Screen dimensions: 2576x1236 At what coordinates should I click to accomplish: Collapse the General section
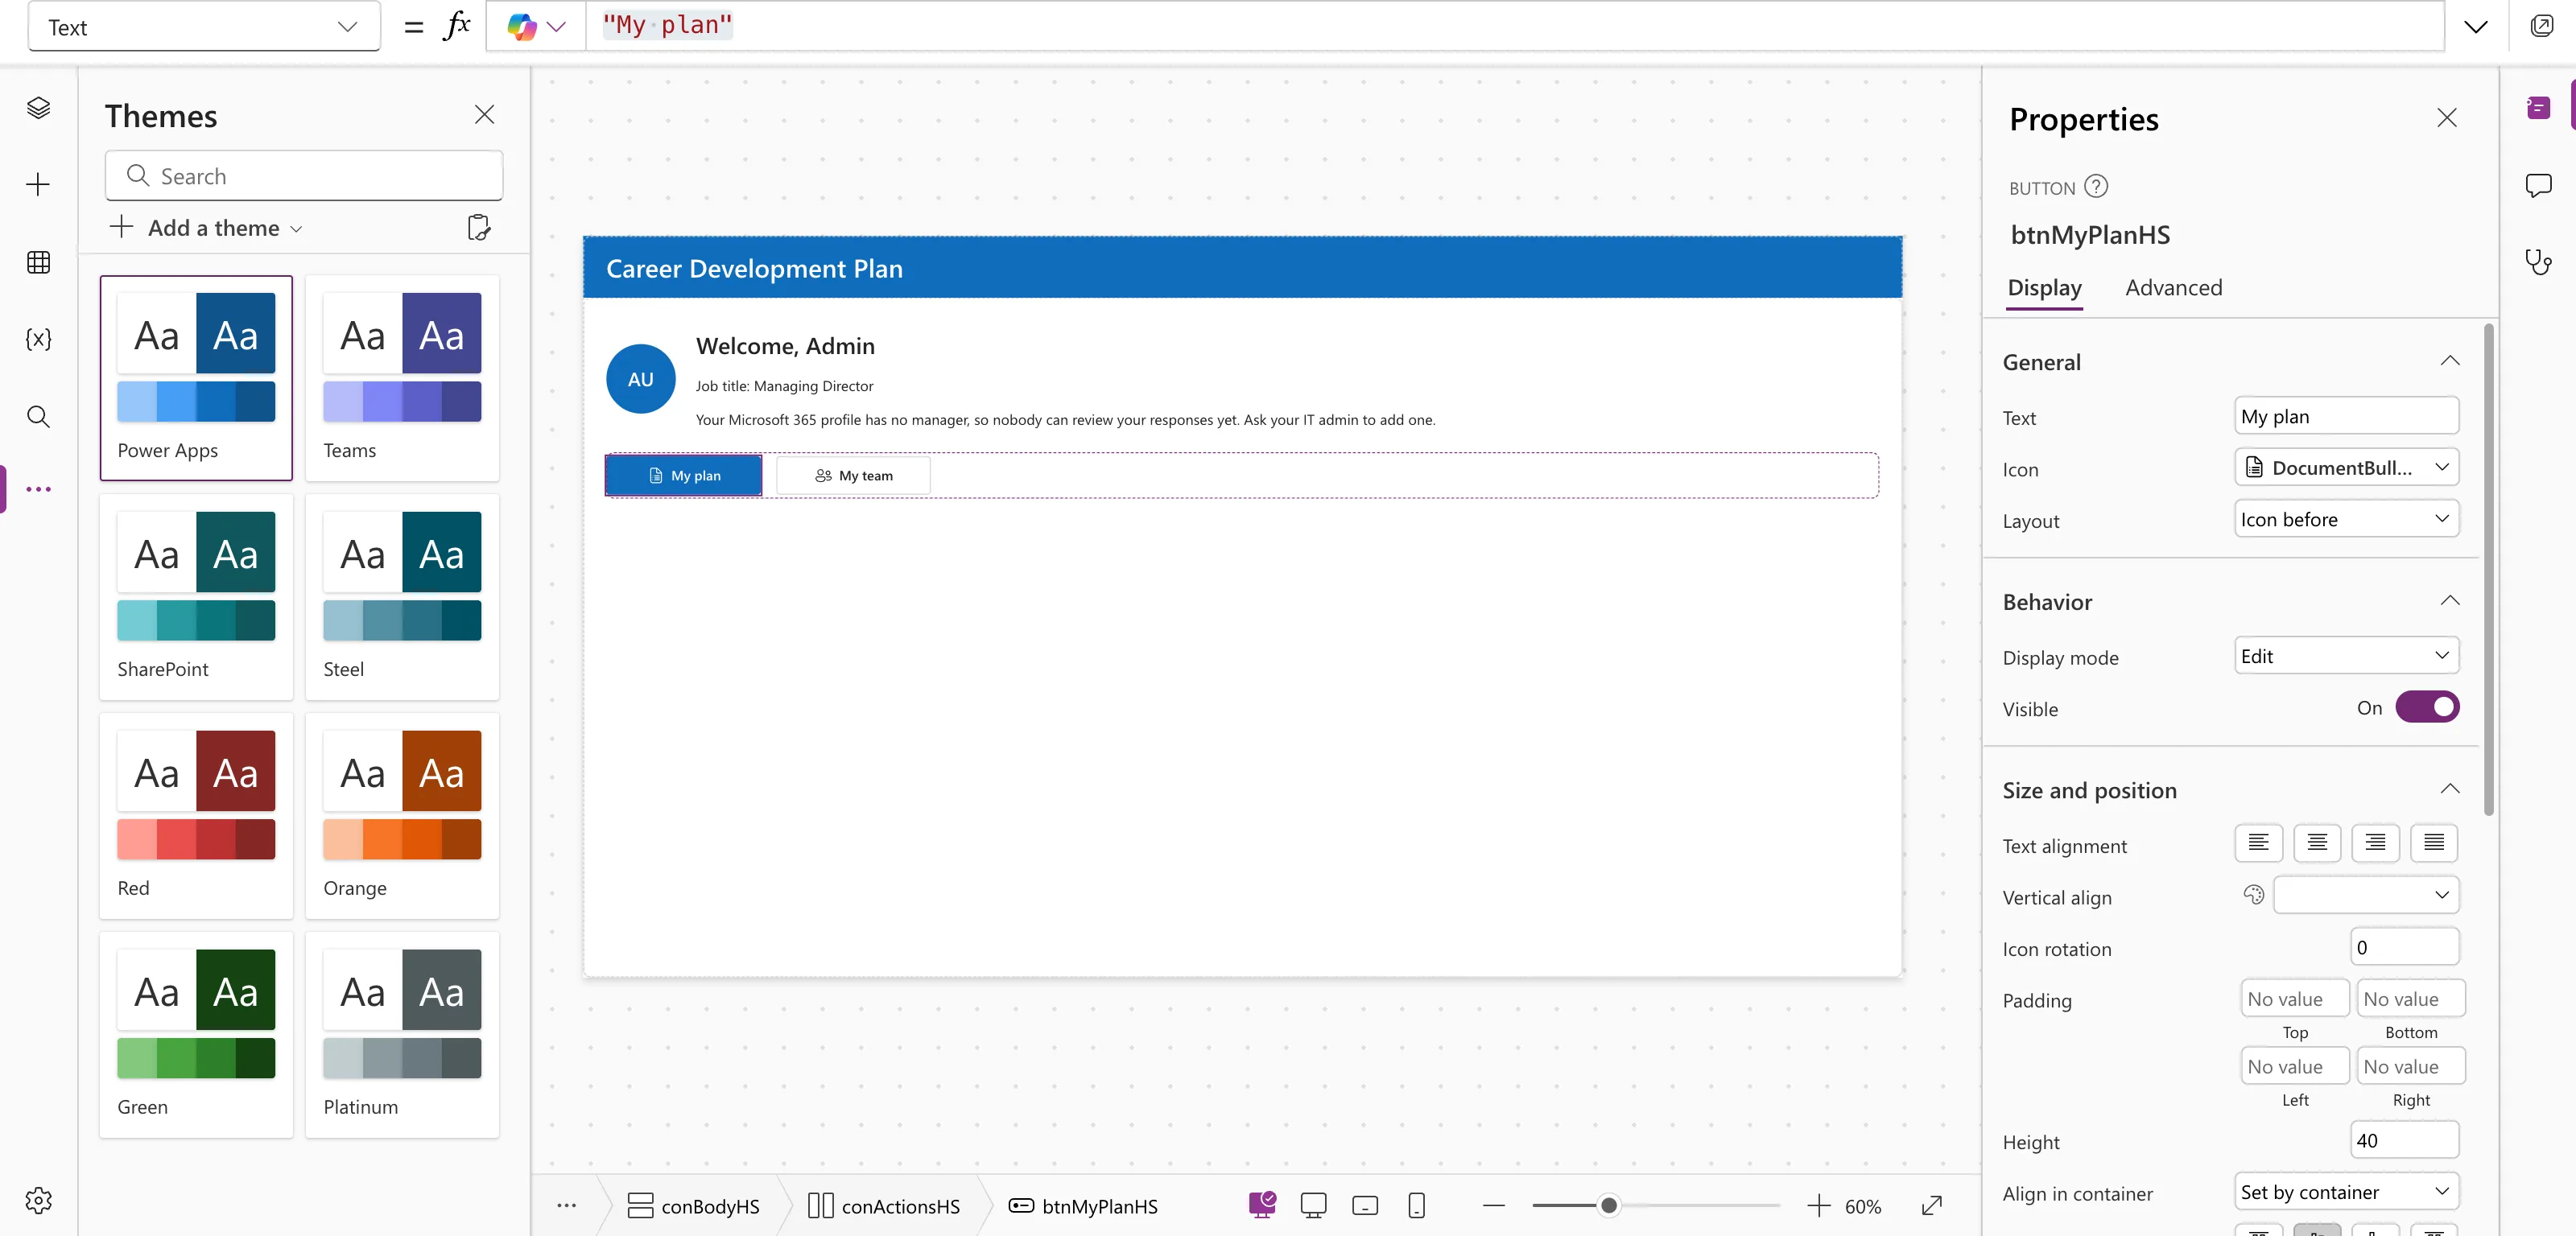[2449, 362]
